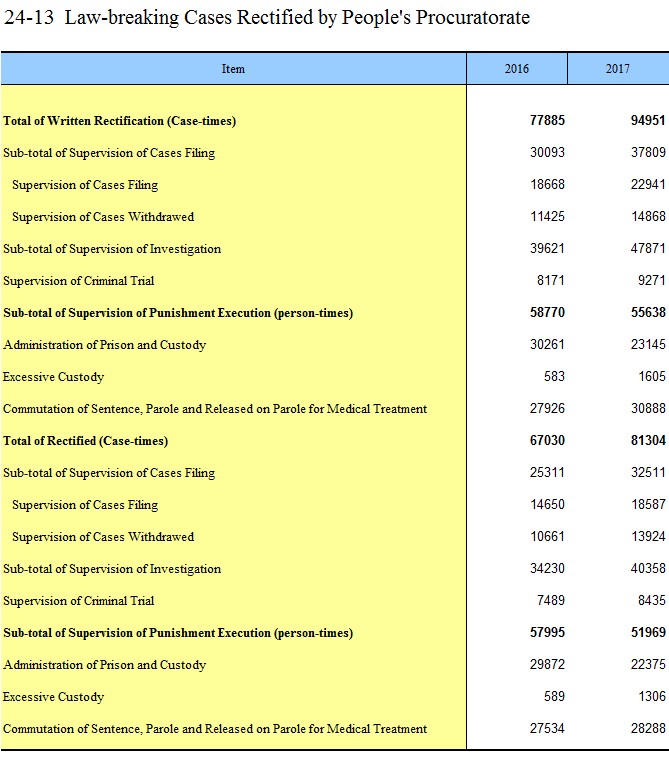Click the Investigation value 34230

(x=547, y=568)
